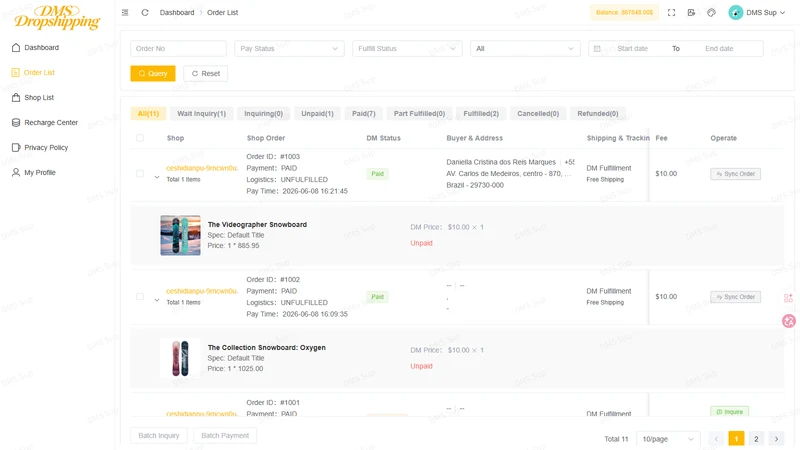Collapse order #1002 item details chevron
The height and width of the screenshot is (450, 800).
[x=157, y=300]
